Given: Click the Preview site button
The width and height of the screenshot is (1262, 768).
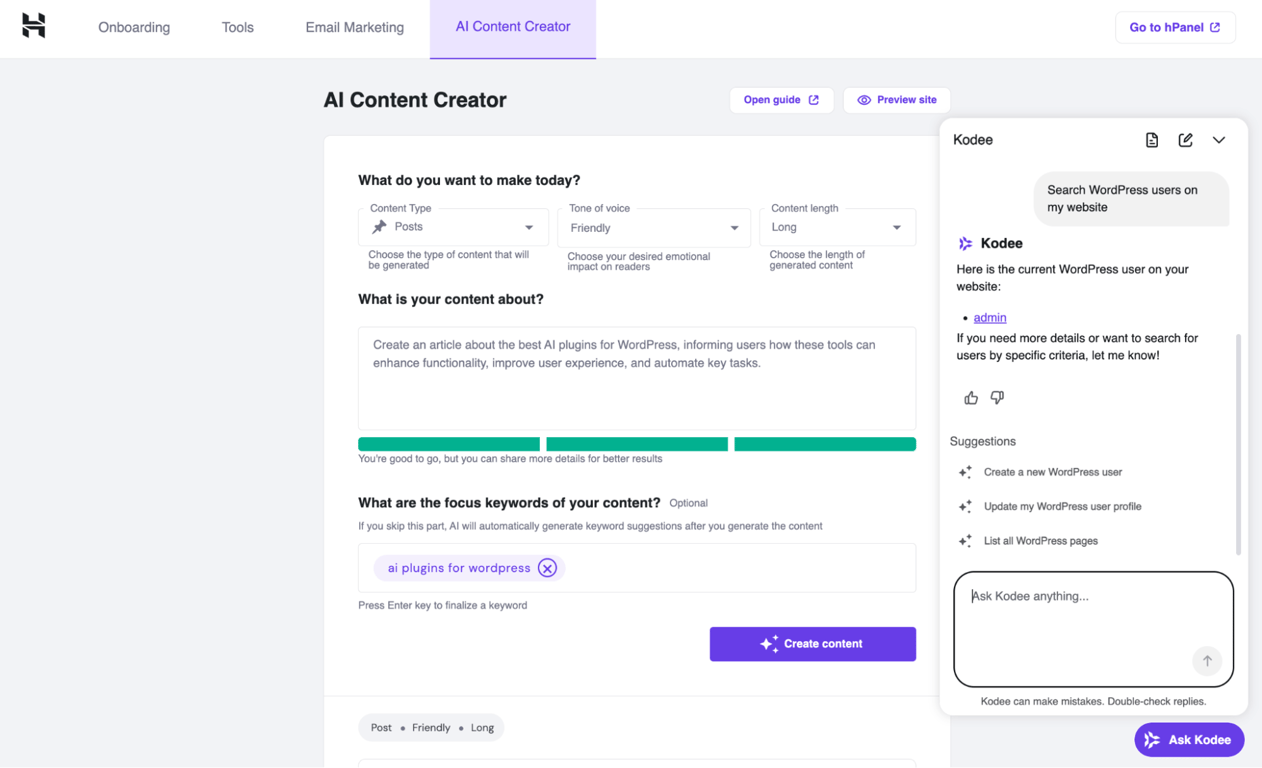Looking at the screenshot, I should pyautogui.click(x=896, y=100).
